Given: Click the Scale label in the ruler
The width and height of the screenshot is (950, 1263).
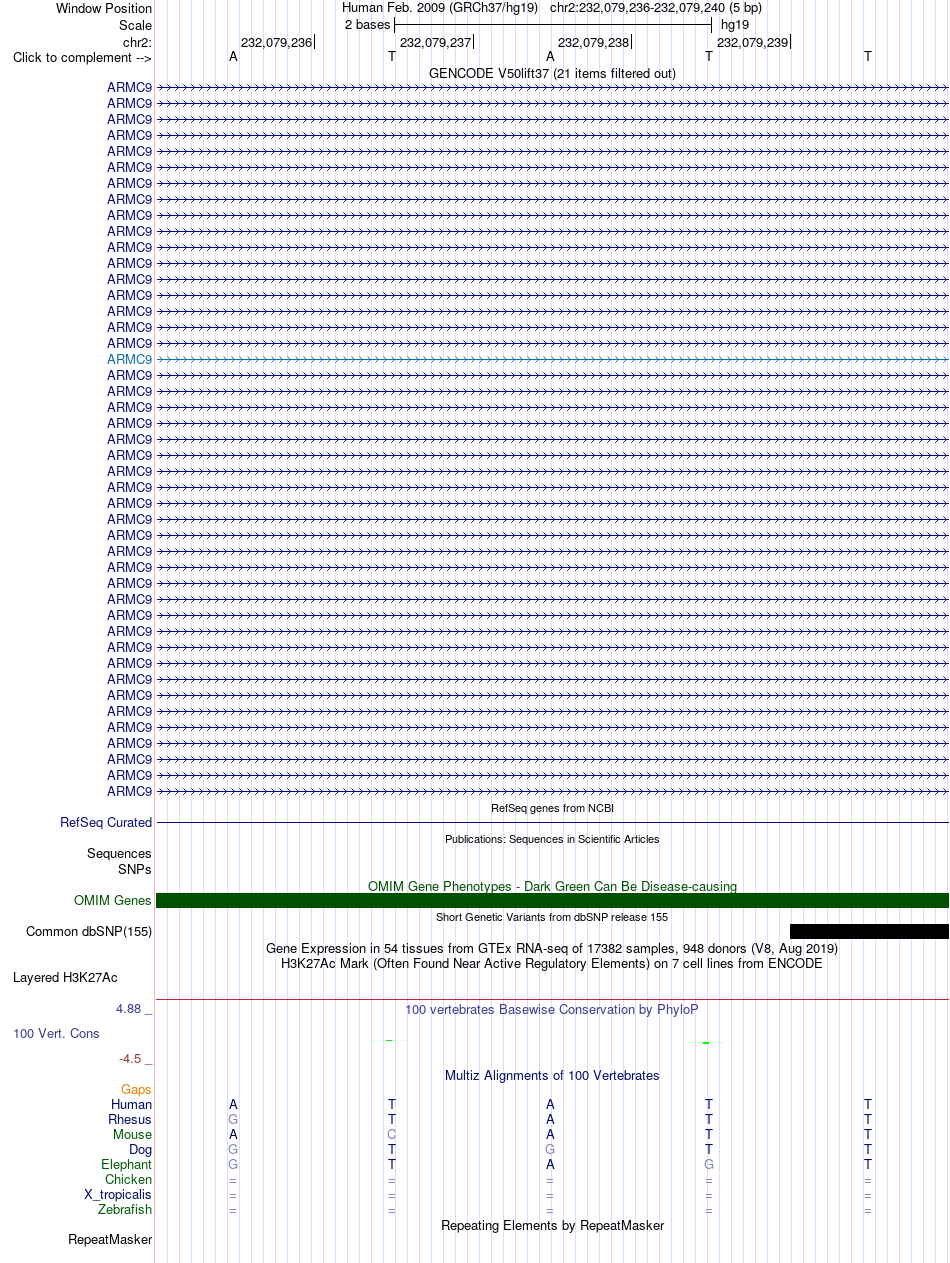Looking at the screenshot, I should point(135,25).
